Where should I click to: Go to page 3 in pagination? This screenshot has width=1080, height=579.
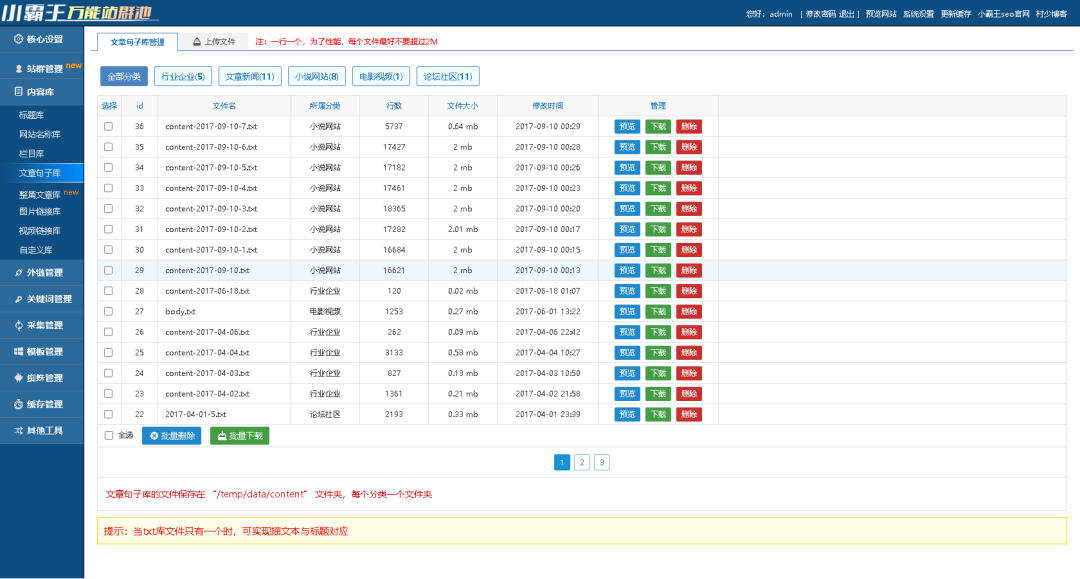click(601, 462)
